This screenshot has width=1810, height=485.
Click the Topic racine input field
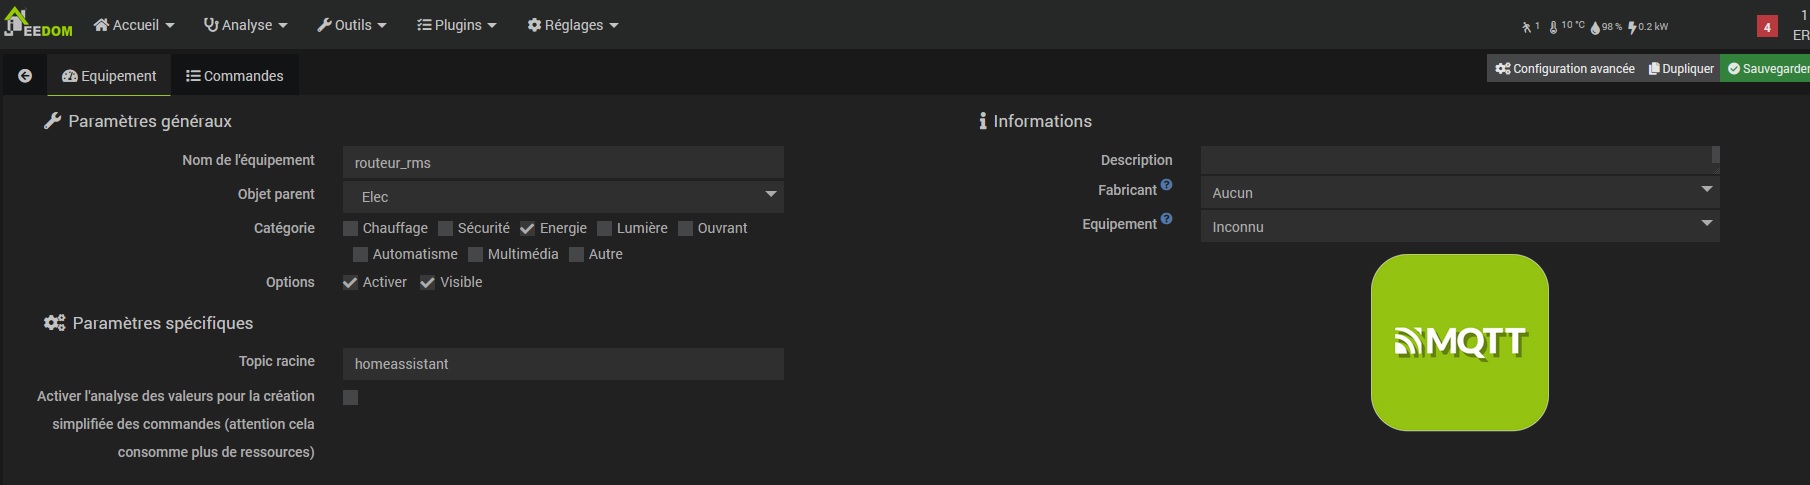(x=563, y=364)
